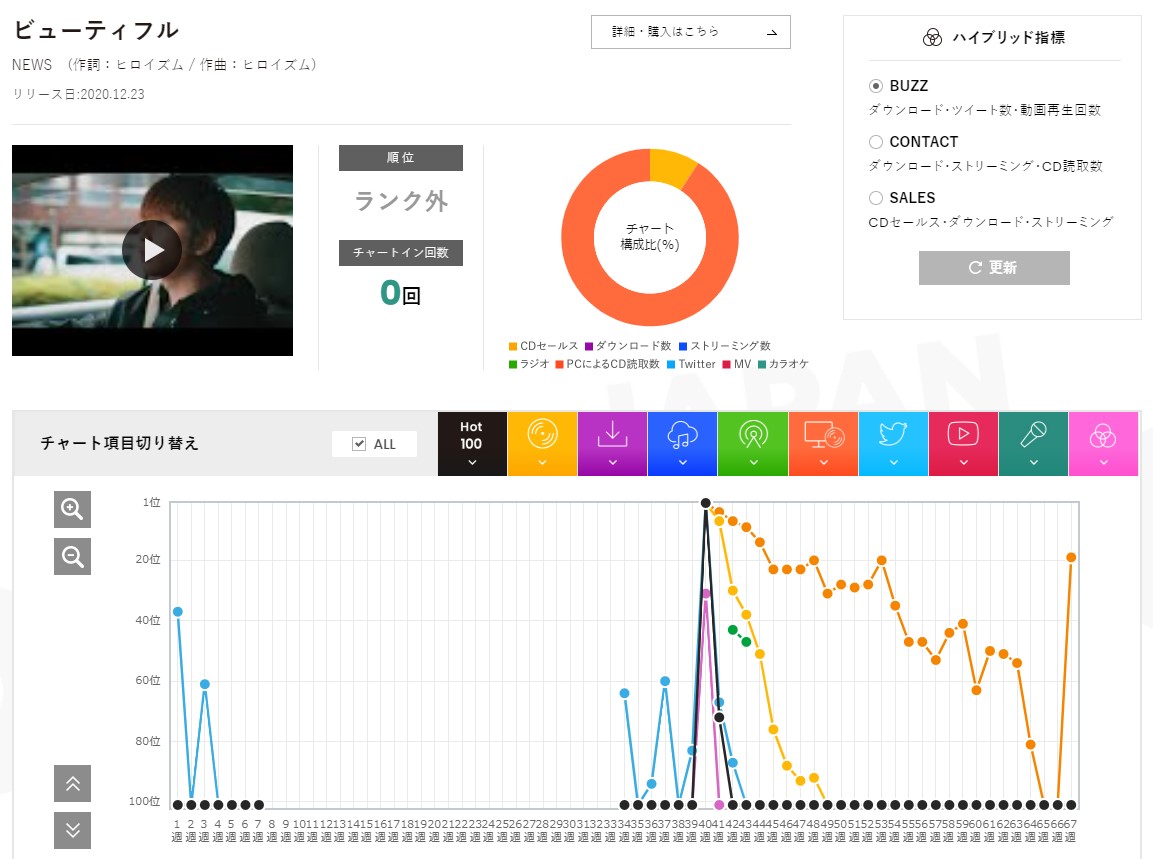Click the CDセールス legend swatch

click(x=513, y=346)
